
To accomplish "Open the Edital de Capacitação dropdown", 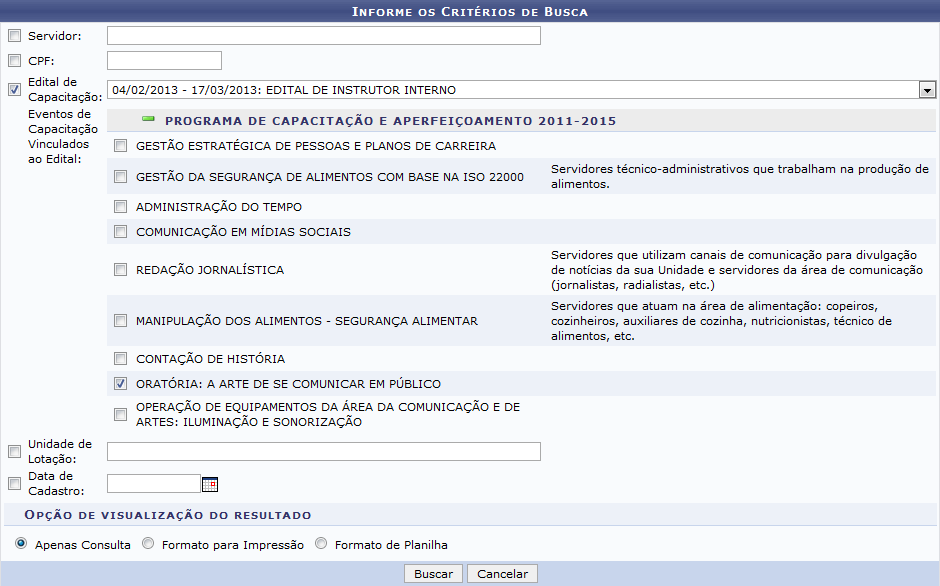I will [927, 90].
